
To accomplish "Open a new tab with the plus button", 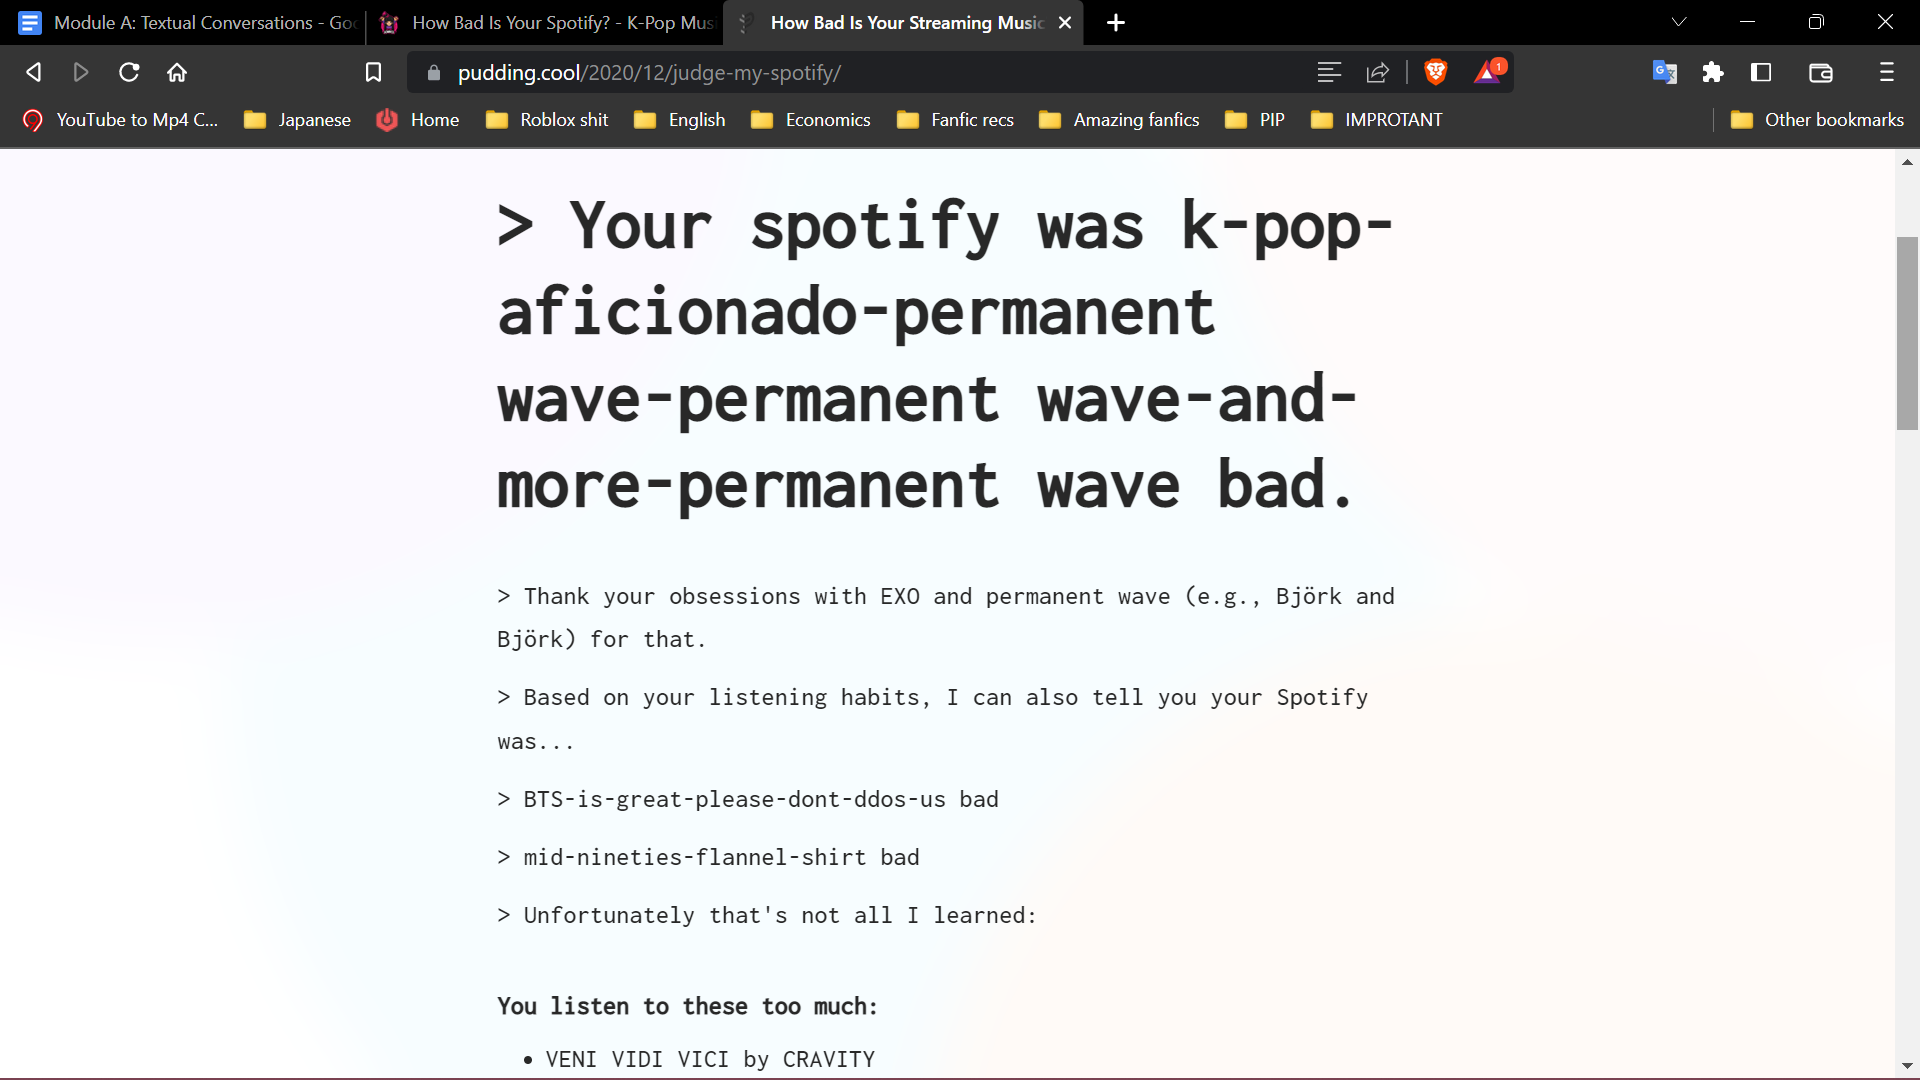I will tap(1116, 22).
